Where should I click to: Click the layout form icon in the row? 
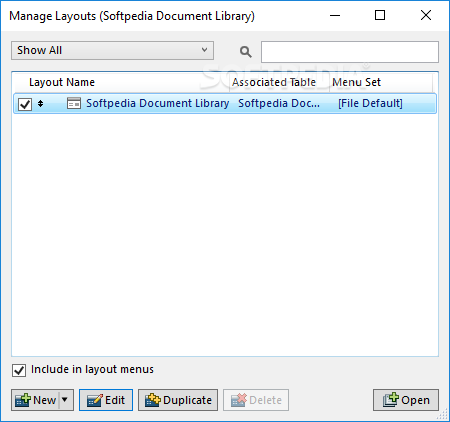click(74, 104)
